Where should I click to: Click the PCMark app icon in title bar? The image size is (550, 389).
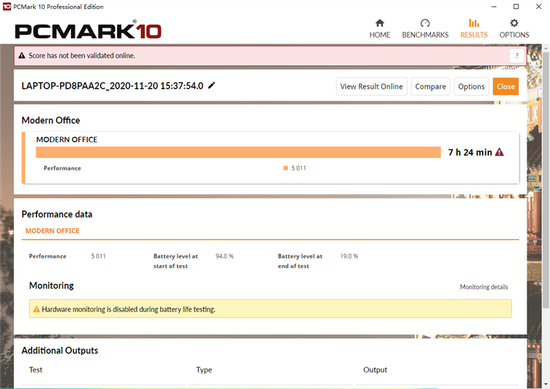(x=7, y=6)
